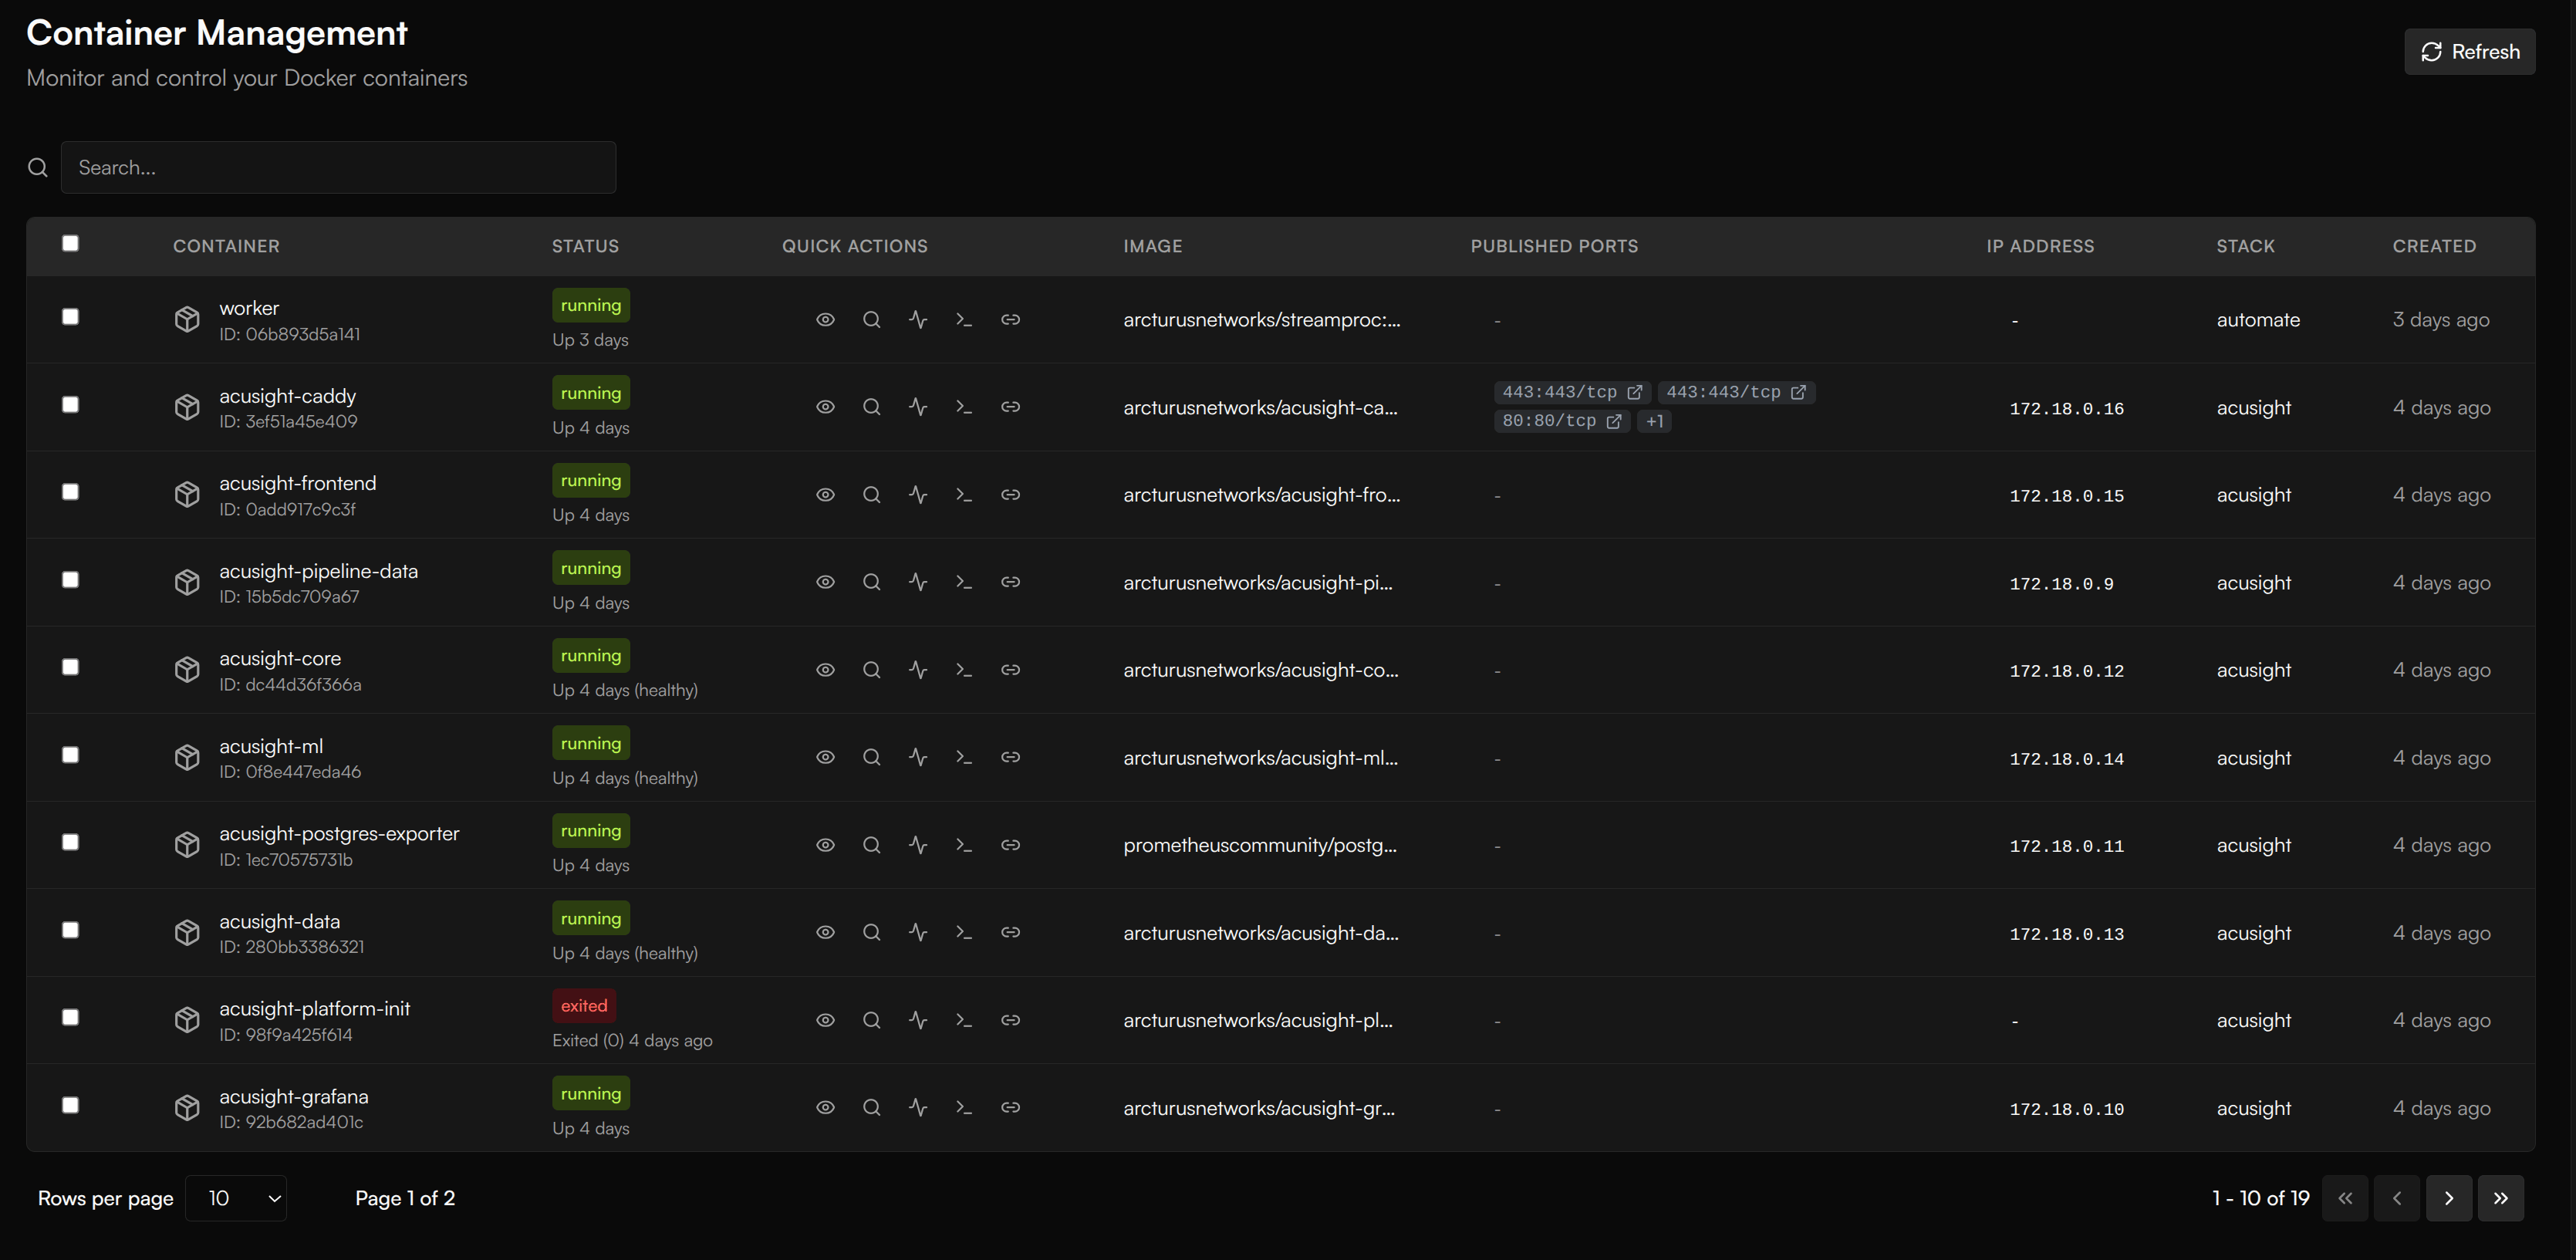The width and height of the screenshot is (2576, 1260).
Task: Open the second 443:443/tcp port link
Action: [x=1736, y=392]
